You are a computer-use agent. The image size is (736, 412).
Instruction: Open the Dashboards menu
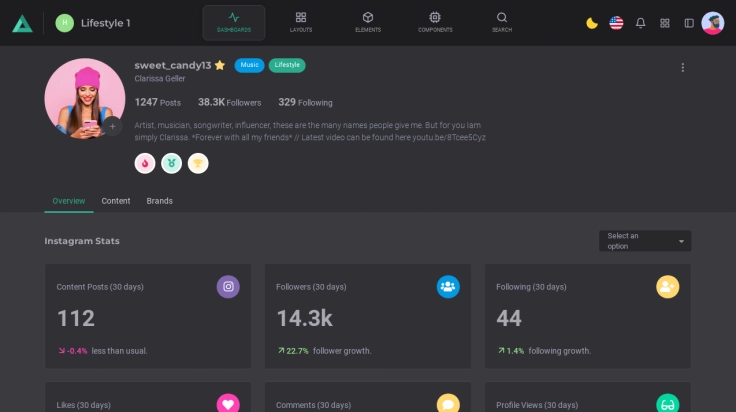pos(234,22)
